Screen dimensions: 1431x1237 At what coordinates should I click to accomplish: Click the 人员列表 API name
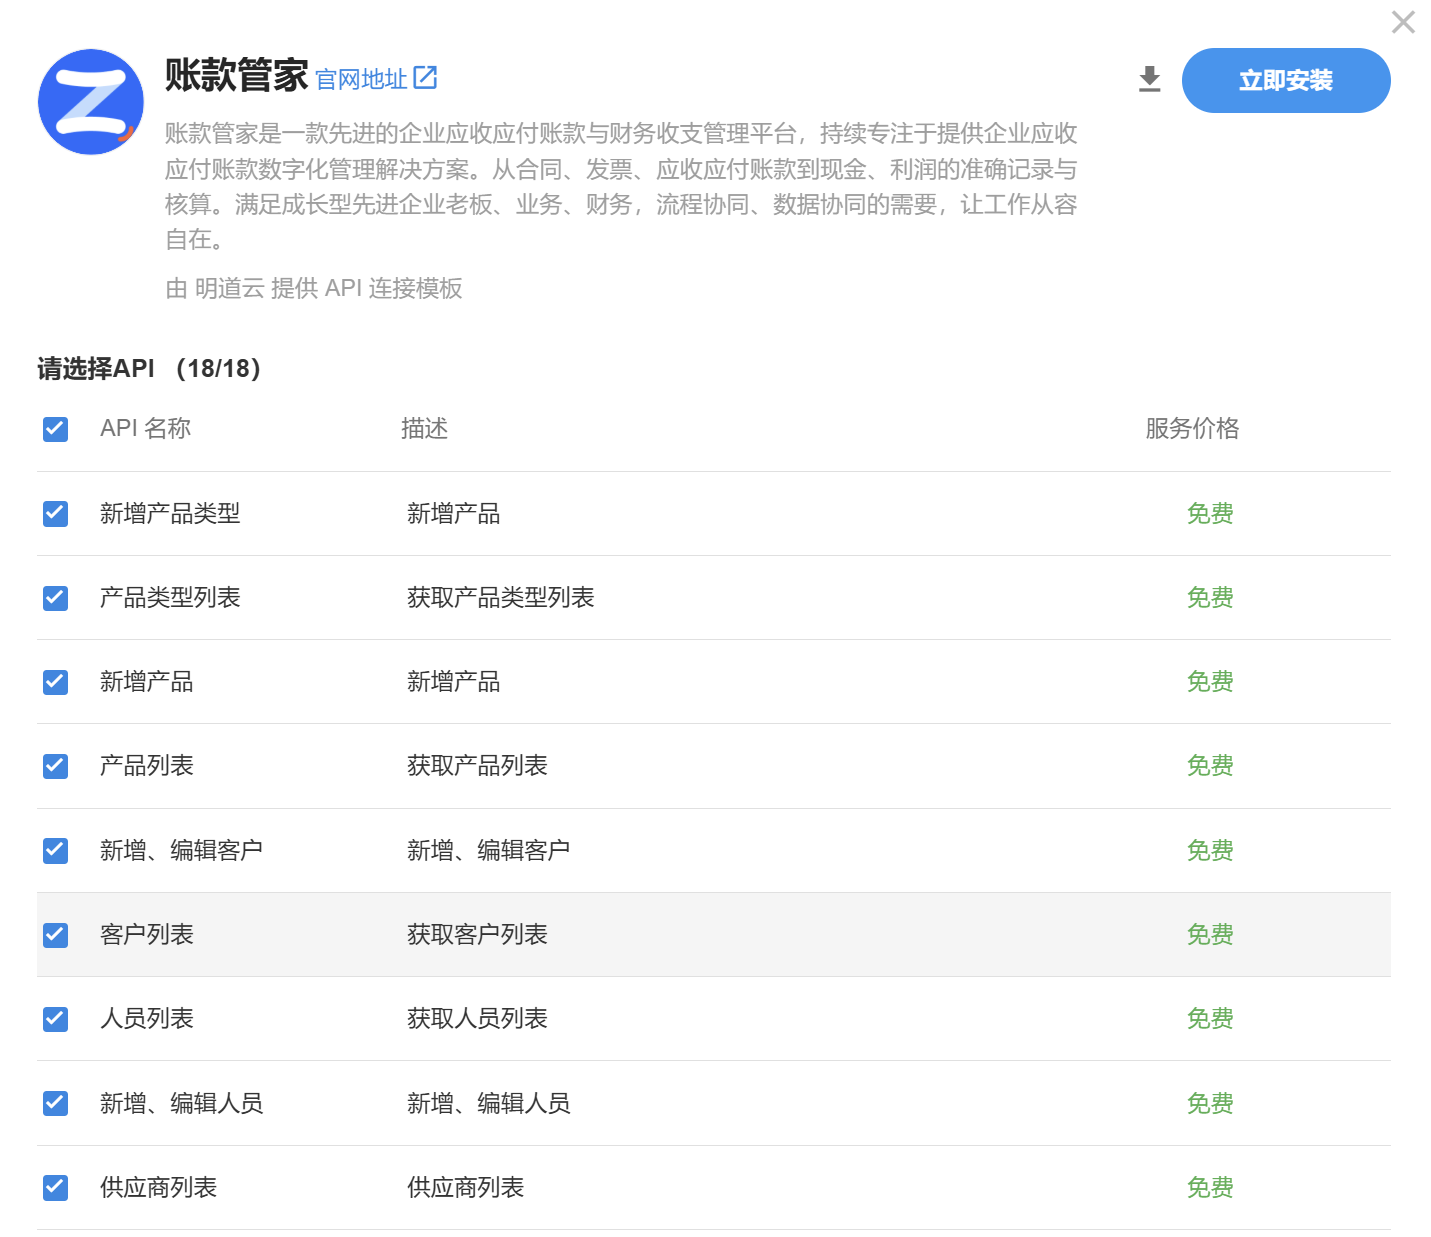[147, 1018]
